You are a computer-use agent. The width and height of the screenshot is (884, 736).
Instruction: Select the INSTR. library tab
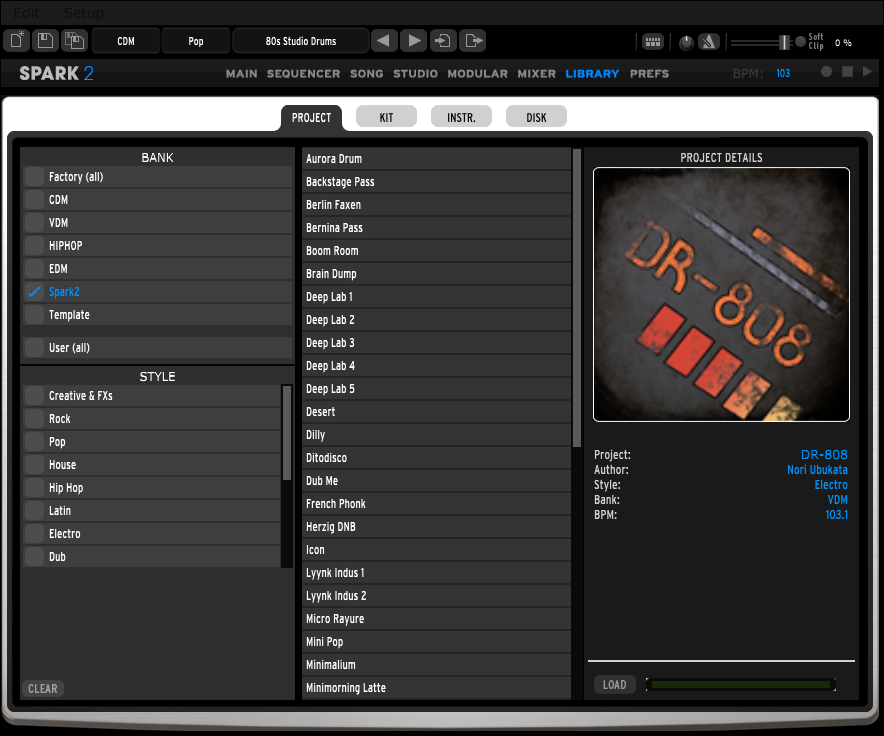click(x=461, y=117)
